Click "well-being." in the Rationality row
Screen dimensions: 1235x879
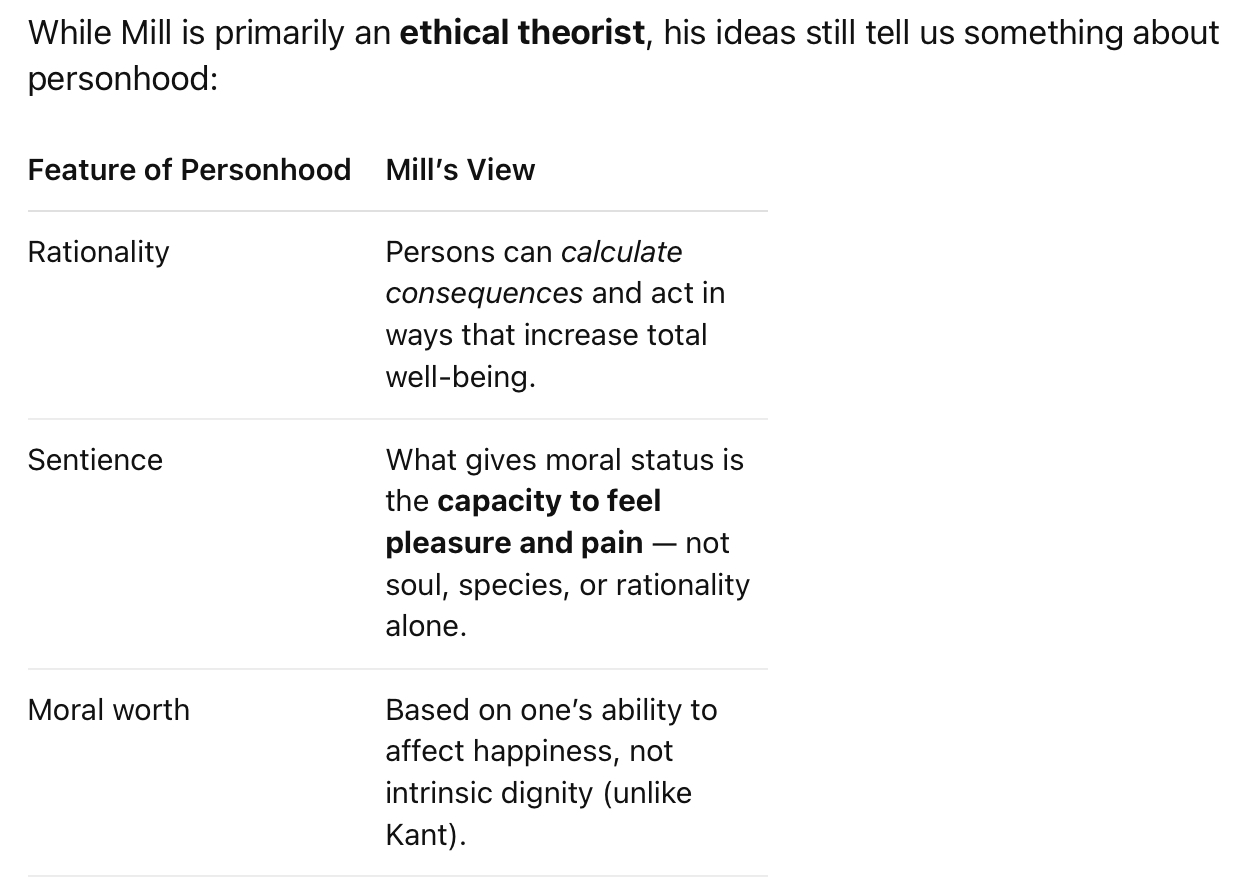461,377
